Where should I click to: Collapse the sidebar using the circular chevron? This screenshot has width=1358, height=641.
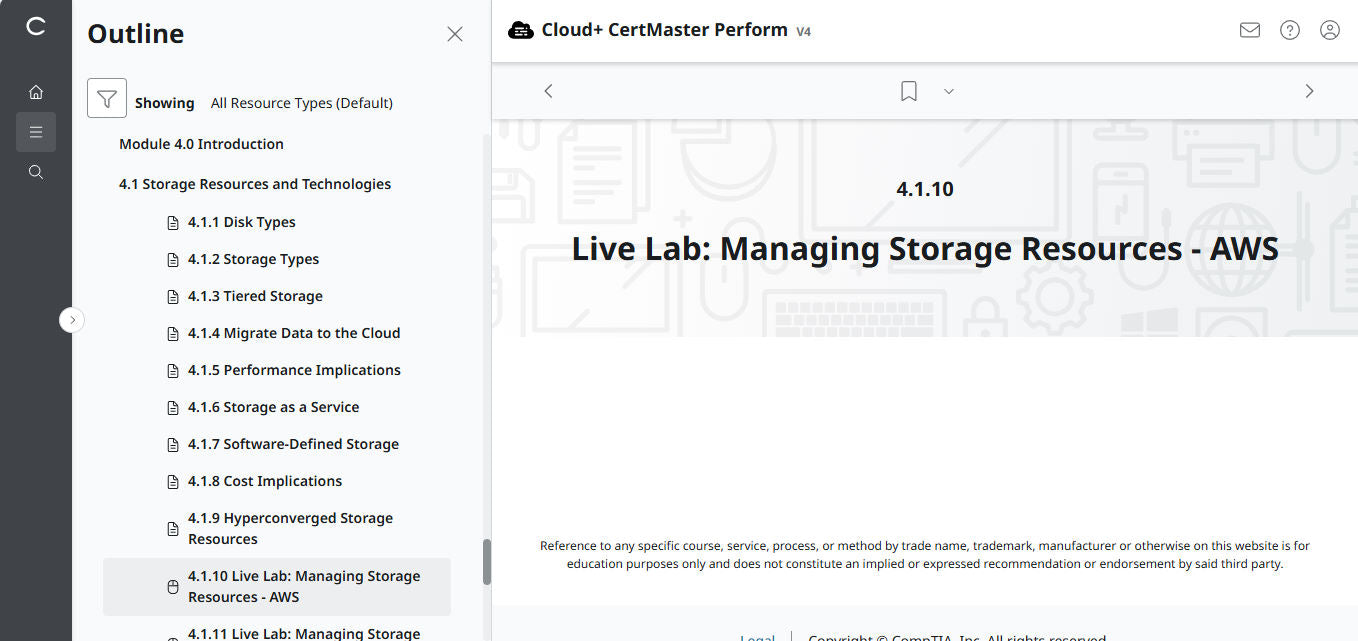point(71,319)
